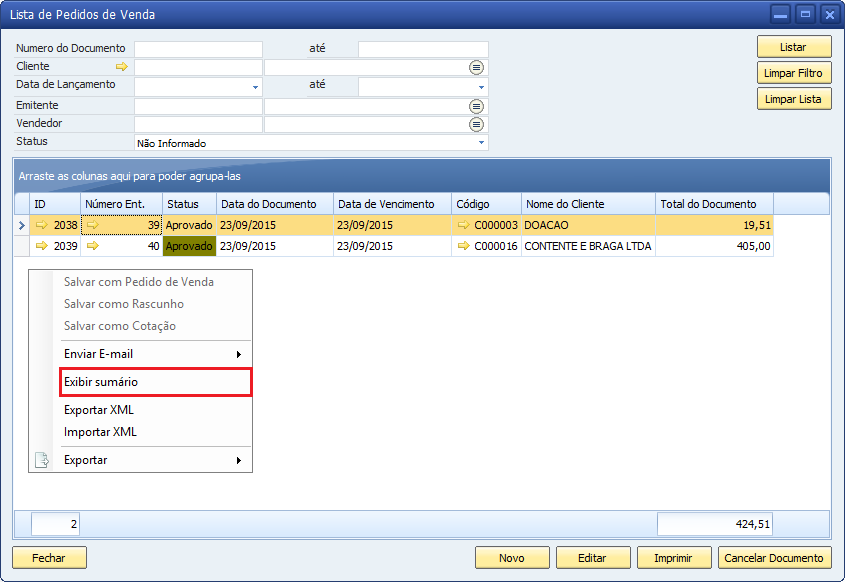The height and width of the screenshot is (582, 845).
Task: Select row indicator arrow of row 2038
Action: click(x=22, y=225)
